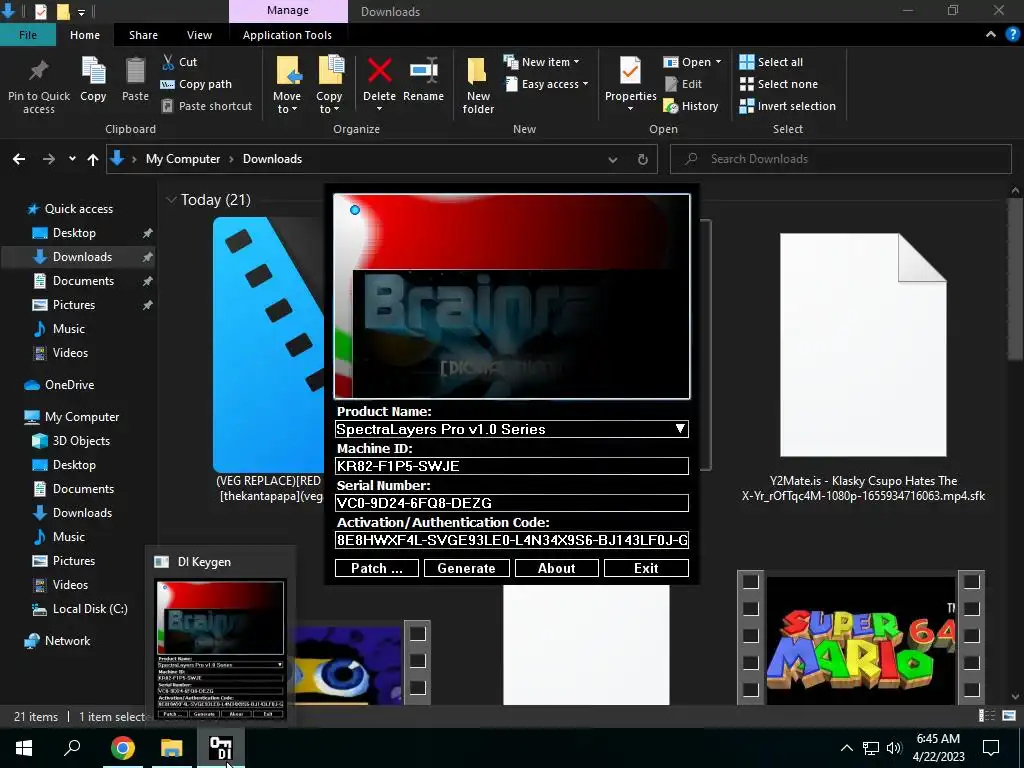This screenshot has height=768, width=1024.
Task: Switch to the View tab
Action: (199, 35)
